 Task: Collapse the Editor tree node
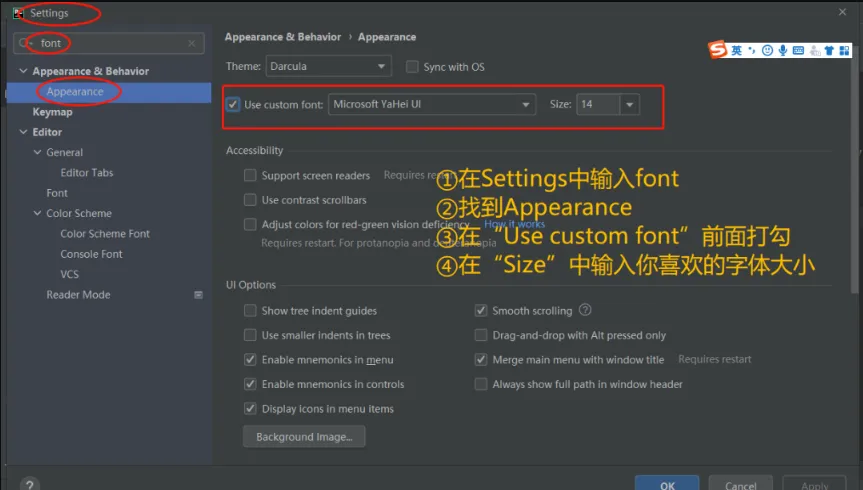(23, 132)
